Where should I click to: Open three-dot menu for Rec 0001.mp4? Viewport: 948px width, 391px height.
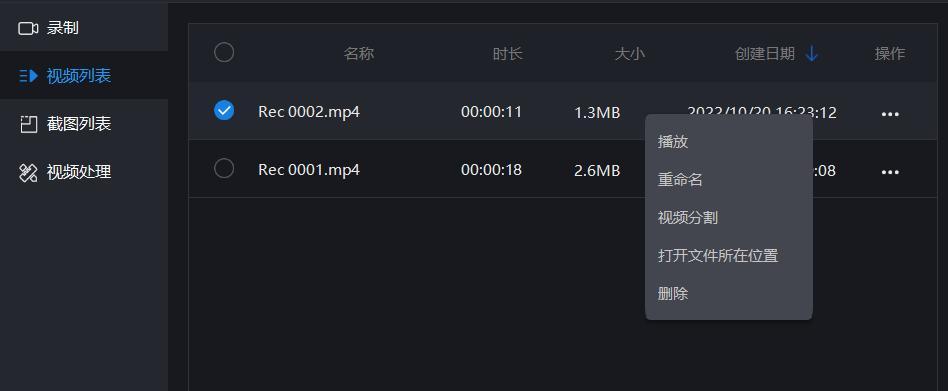pos(890,172)
